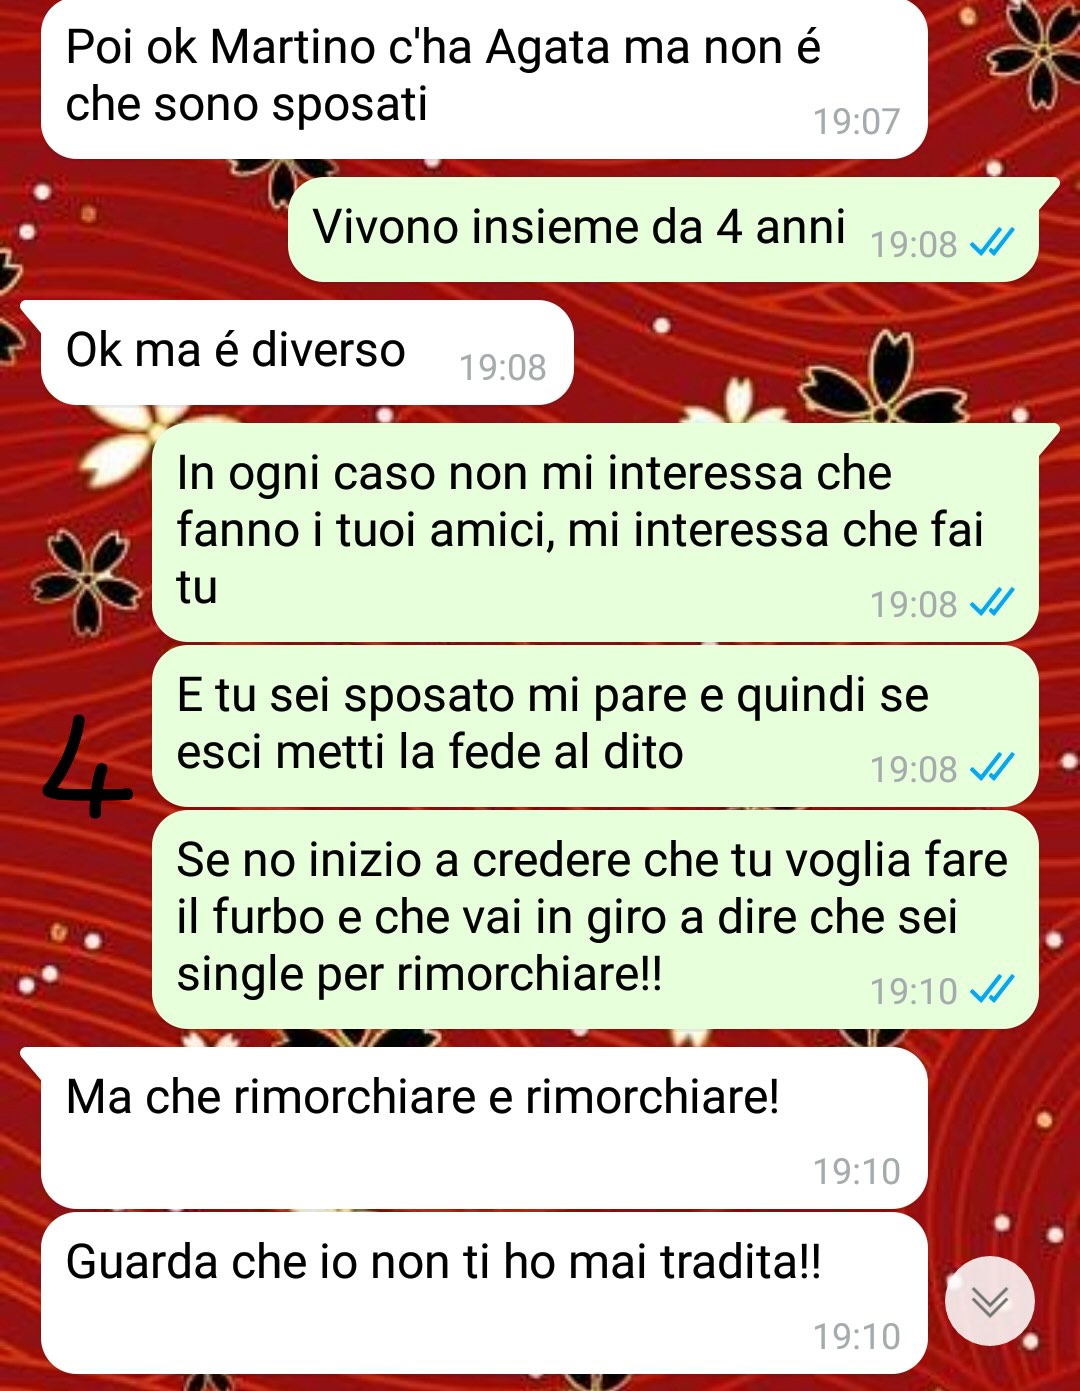
Task: Tap 19:10 timestamp under 'Ma che rimorchiare'
Action: [856, 1171]
